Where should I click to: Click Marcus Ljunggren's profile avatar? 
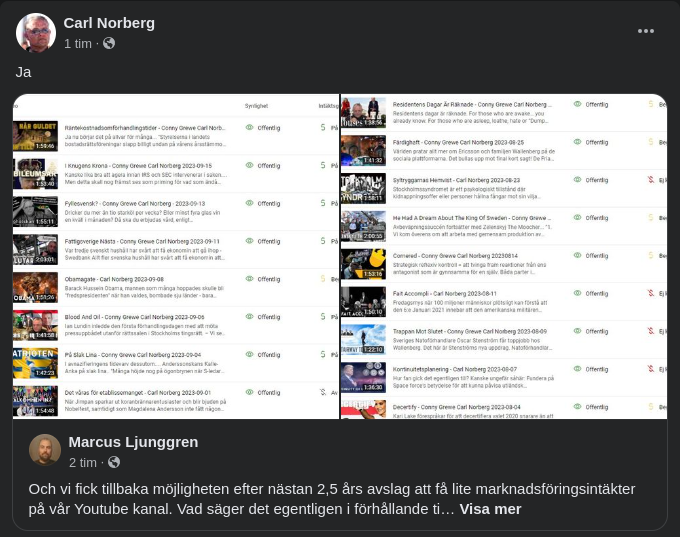click(x=45, y=450)
